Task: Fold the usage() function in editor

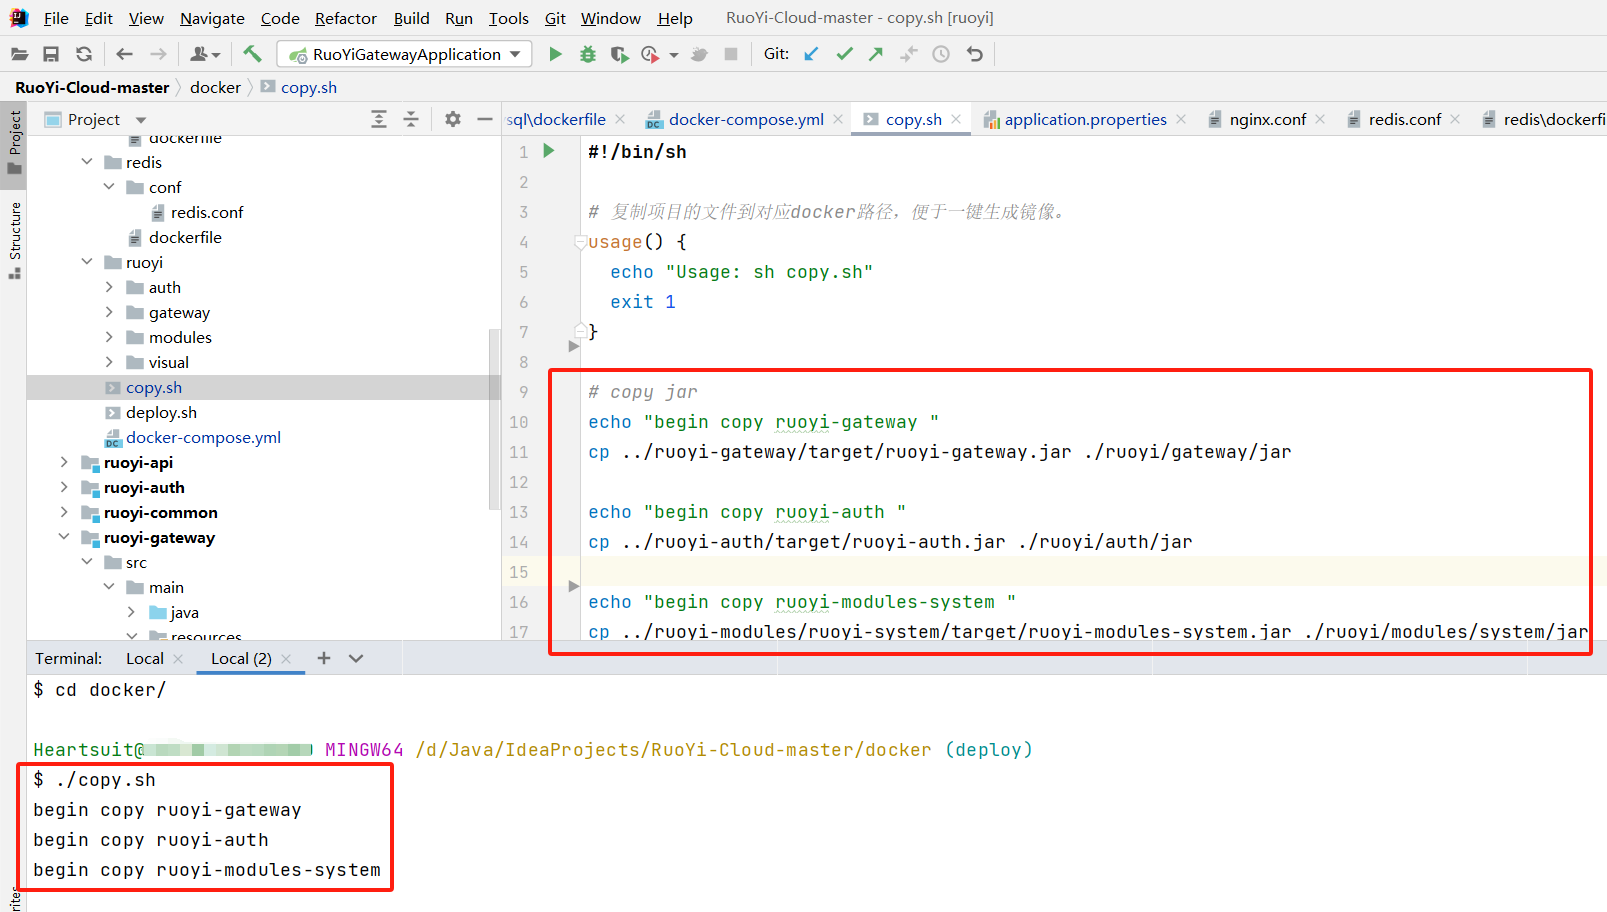Action: pos(580,242)
